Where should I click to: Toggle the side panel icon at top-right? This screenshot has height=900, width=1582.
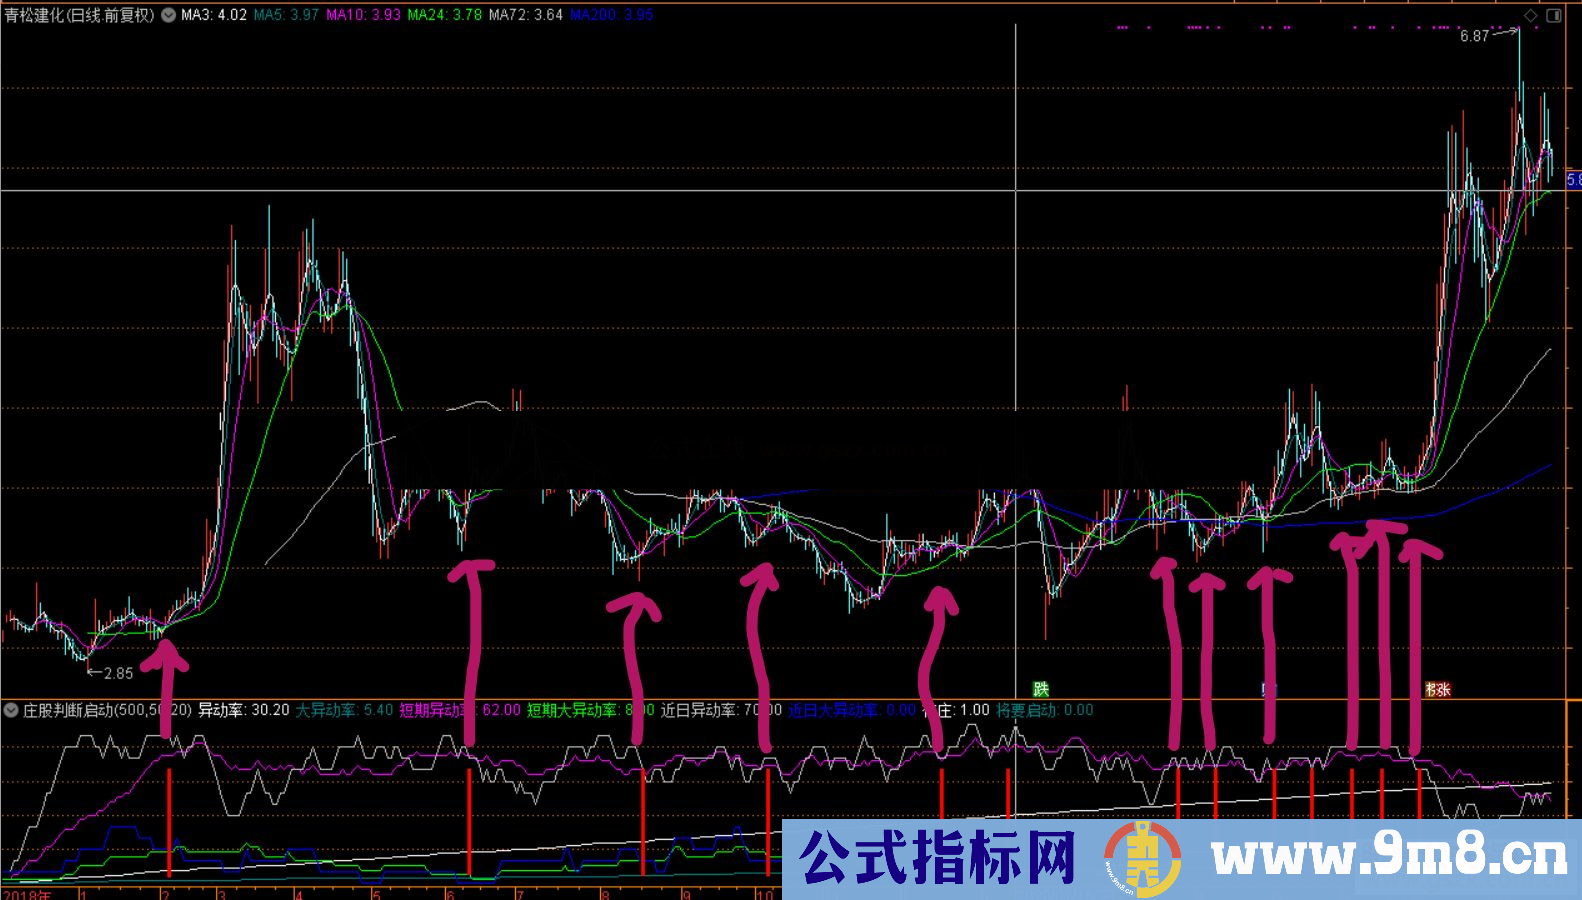coord(1554,15)
